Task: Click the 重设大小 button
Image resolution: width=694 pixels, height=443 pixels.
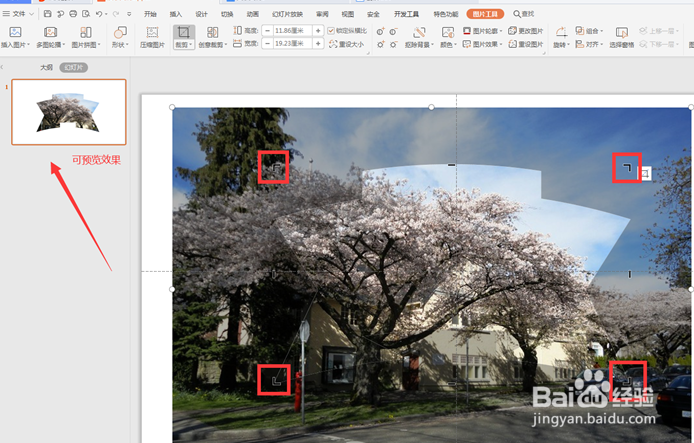Action: tap(347, 44)
